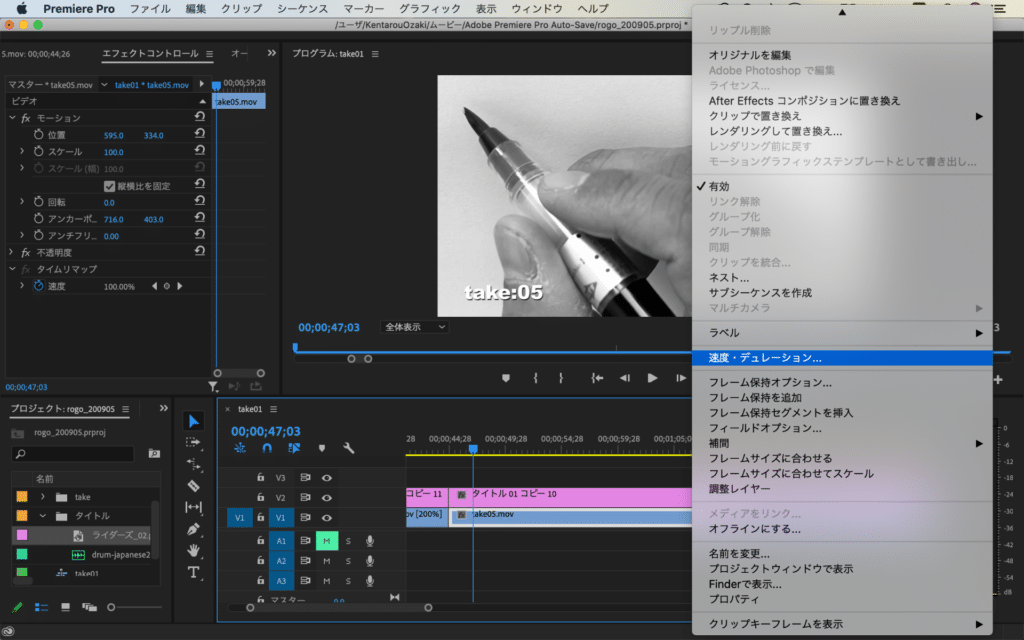Select the Hand tool
Screen dimensions: 1024x640
(194, 551)
